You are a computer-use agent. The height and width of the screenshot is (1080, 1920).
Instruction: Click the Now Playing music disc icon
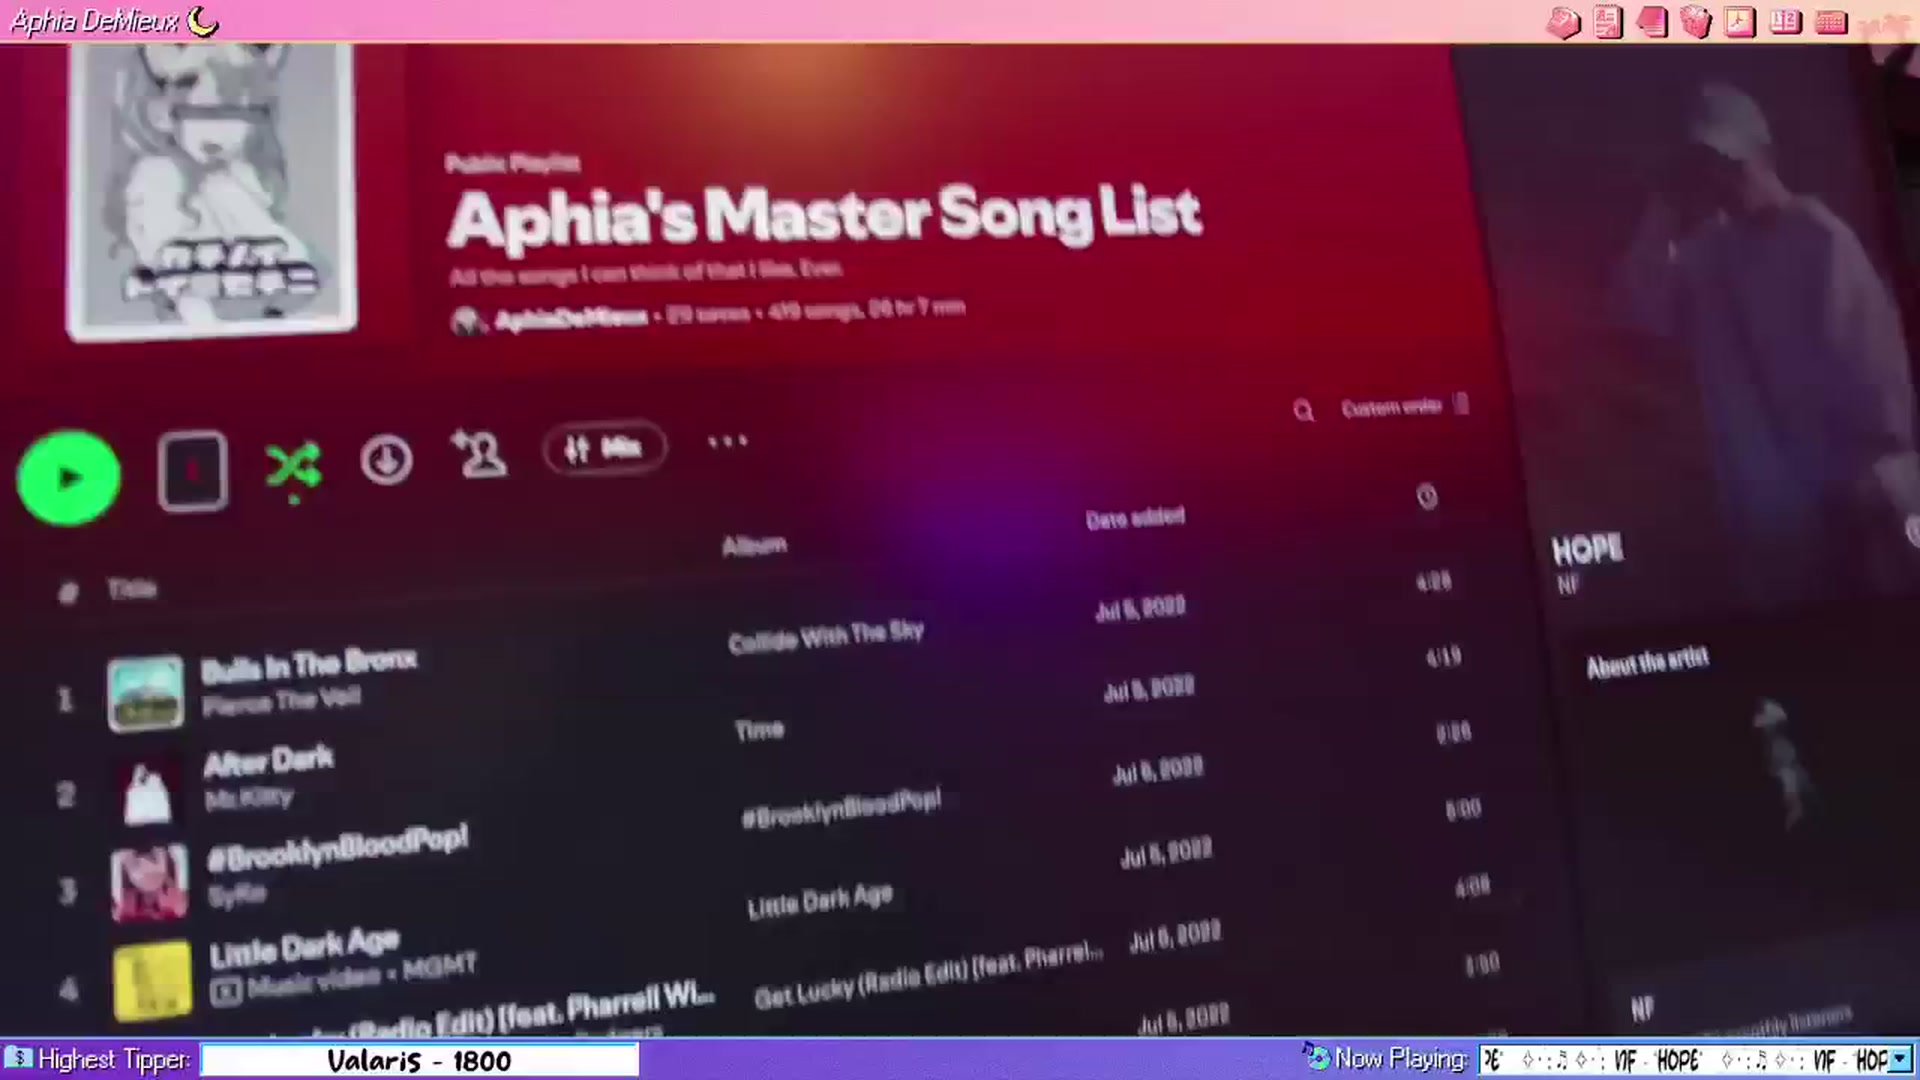point(1316,1057)
